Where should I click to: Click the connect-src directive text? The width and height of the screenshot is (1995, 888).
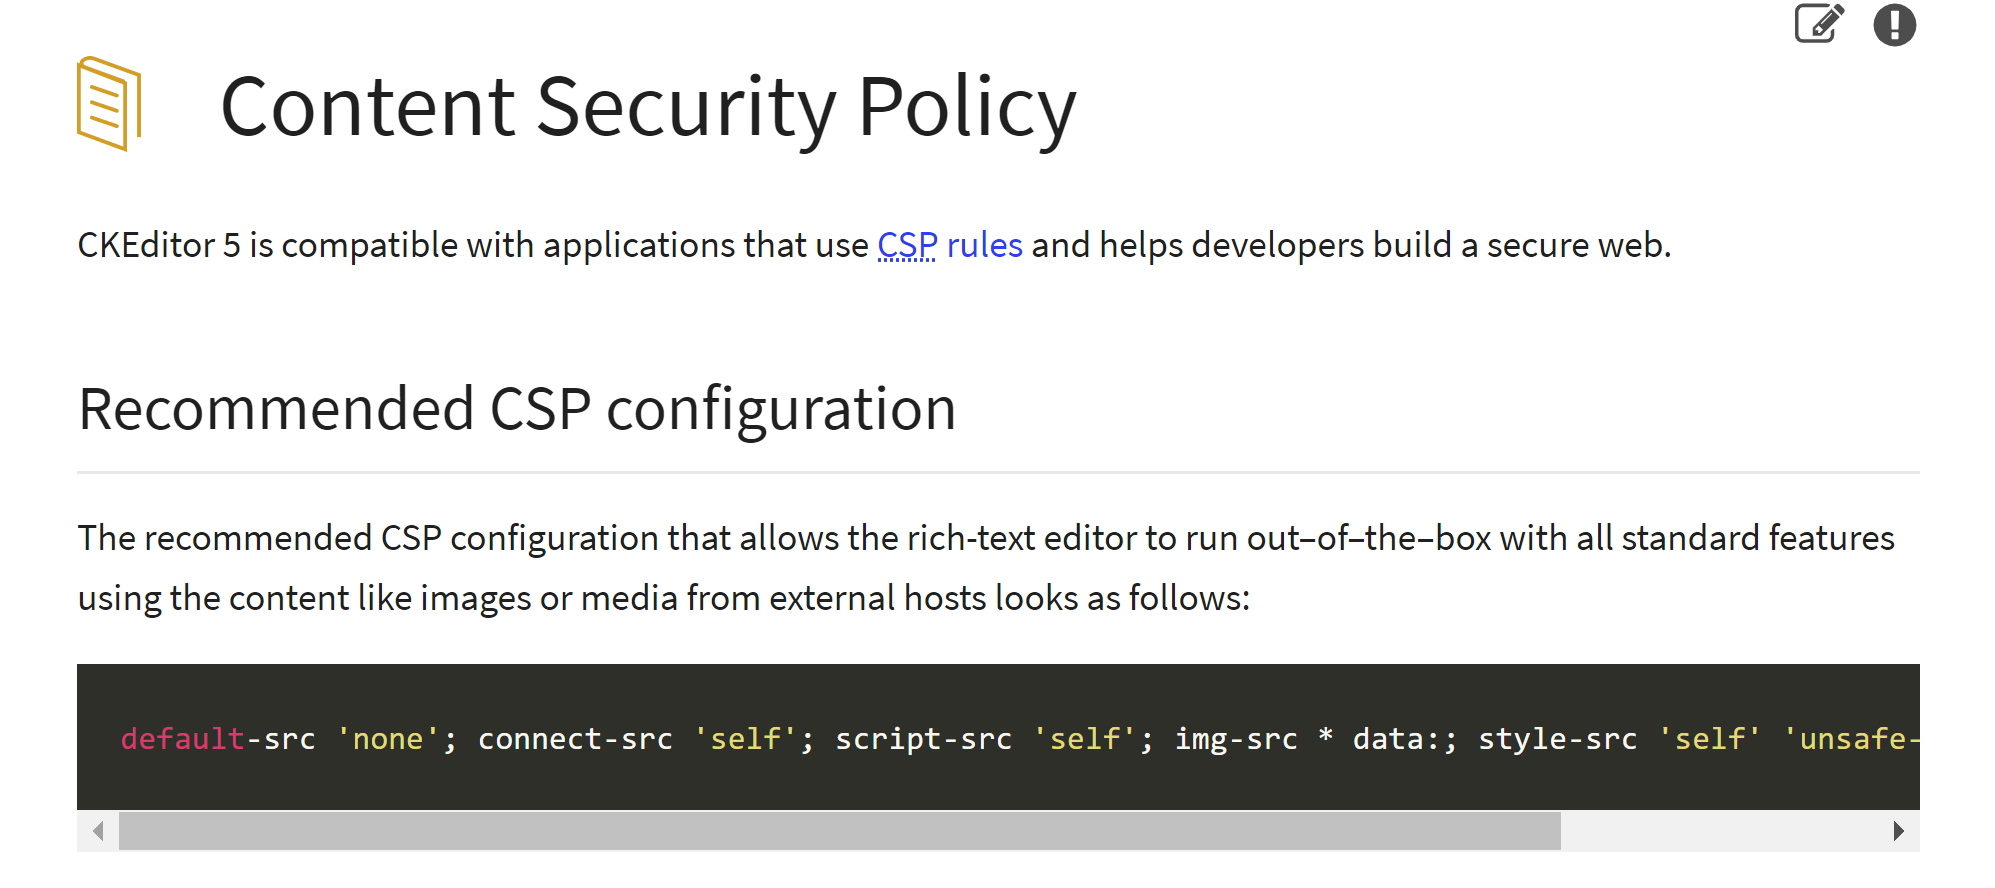tap(575, 739)
